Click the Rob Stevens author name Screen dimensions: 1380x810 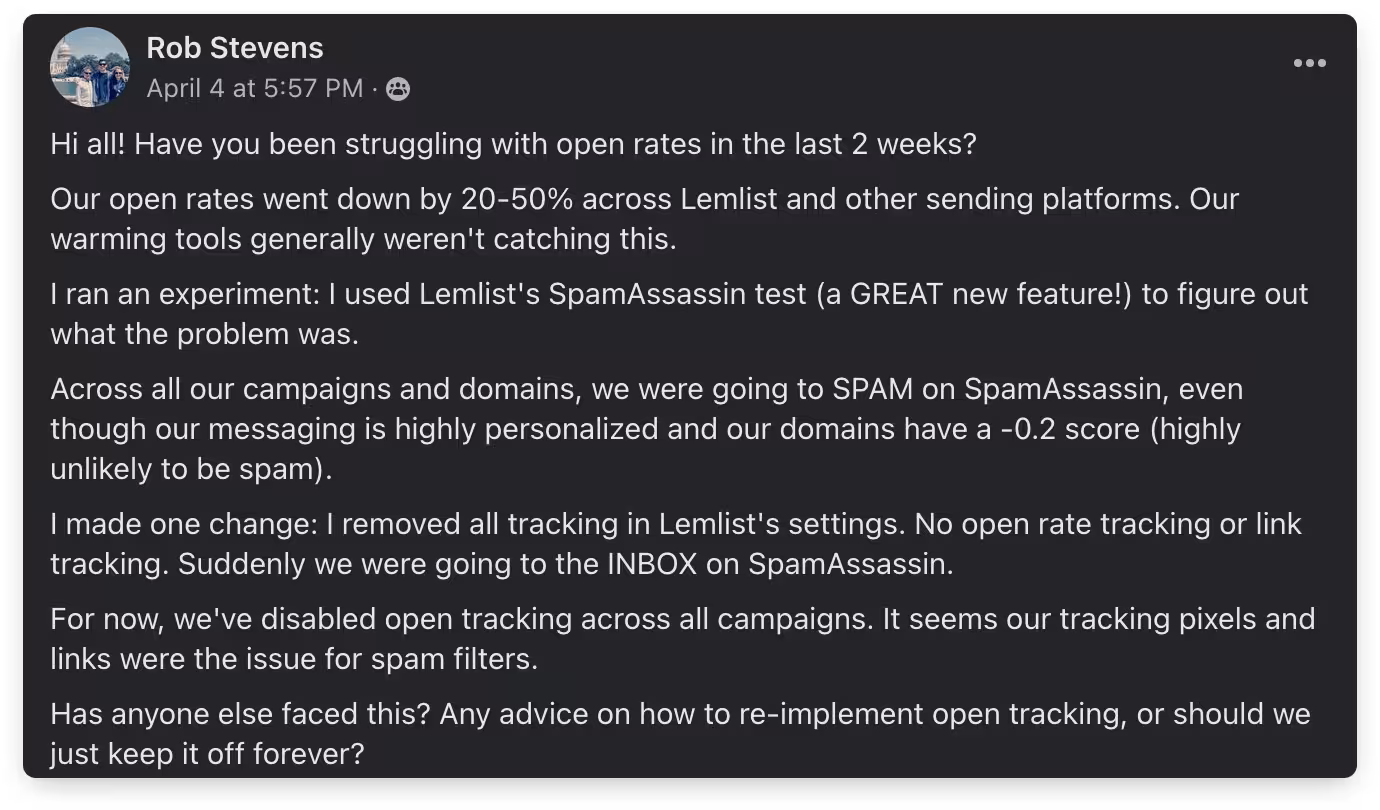(235, 47)
